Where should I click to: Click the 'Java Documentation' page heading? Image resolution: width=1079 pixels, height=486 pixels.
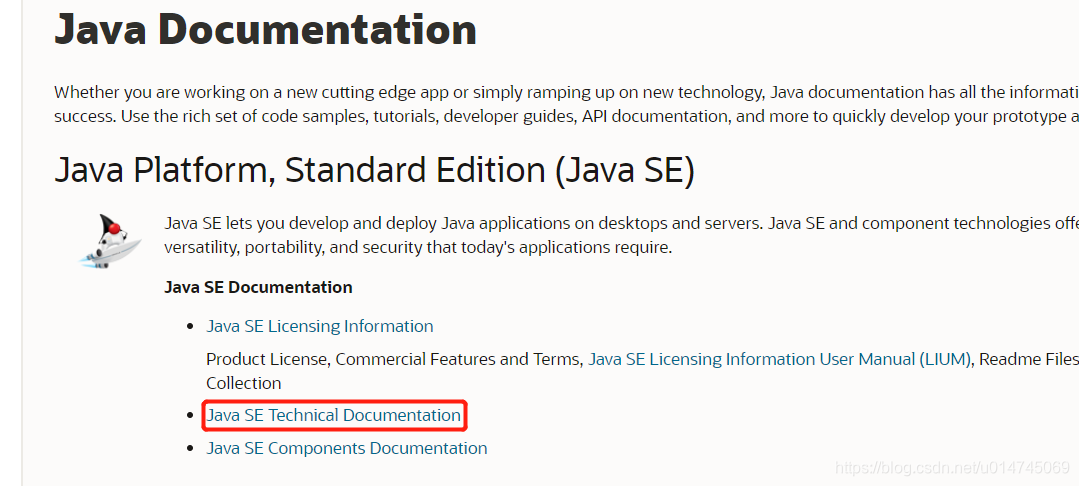(x=266, y=29)
